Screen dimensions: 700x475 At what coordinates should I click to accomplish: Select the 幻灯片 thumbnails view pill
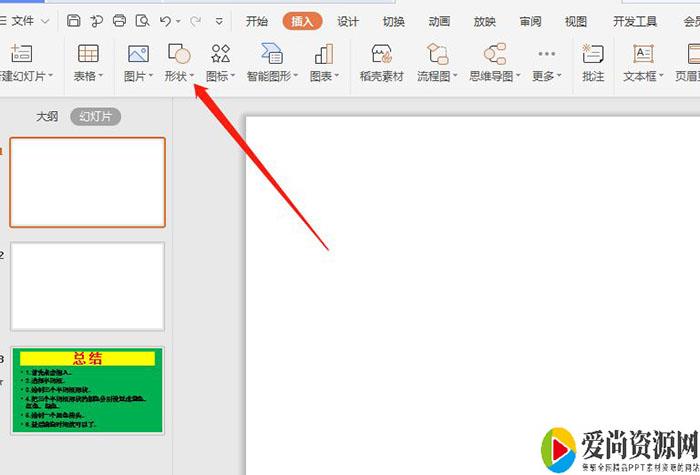coord(96,117)
